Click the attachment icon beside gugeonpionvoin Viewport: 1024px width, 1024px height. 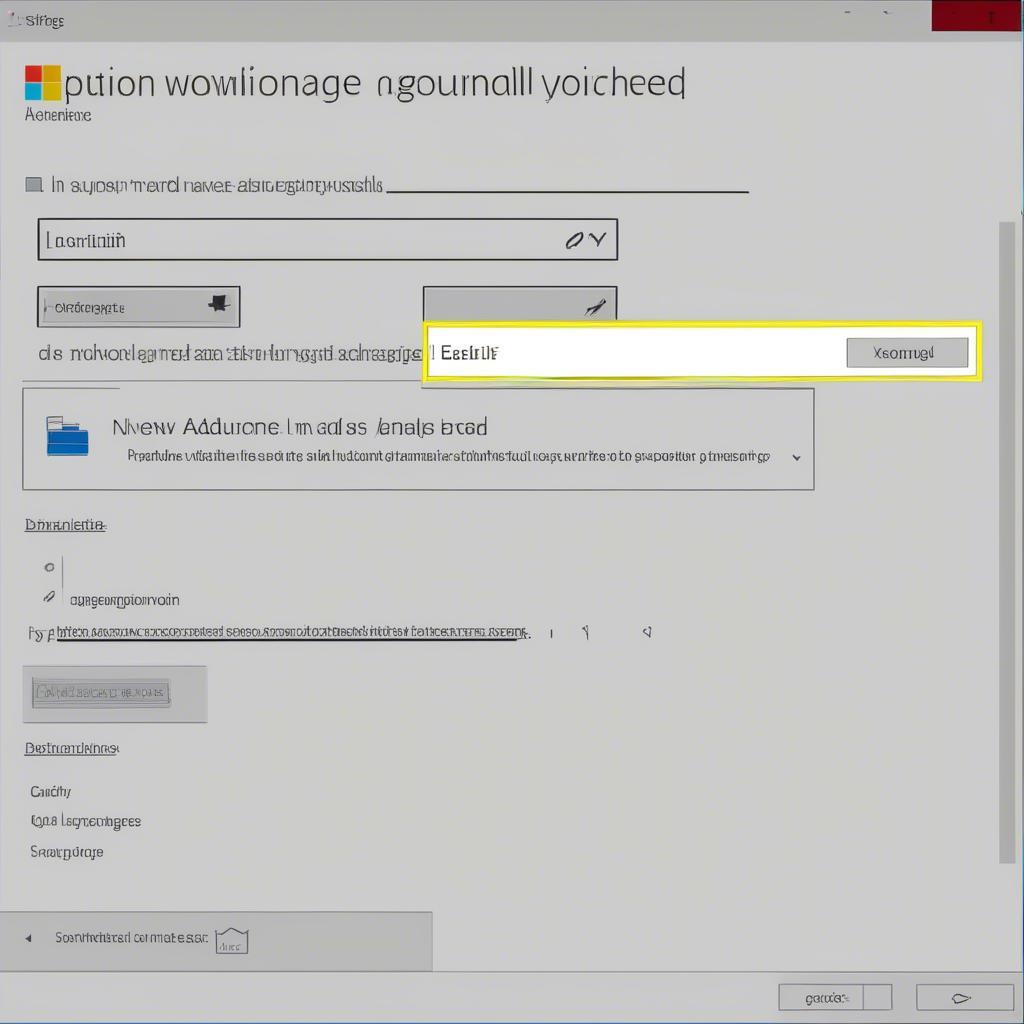[x=49, y=596]
